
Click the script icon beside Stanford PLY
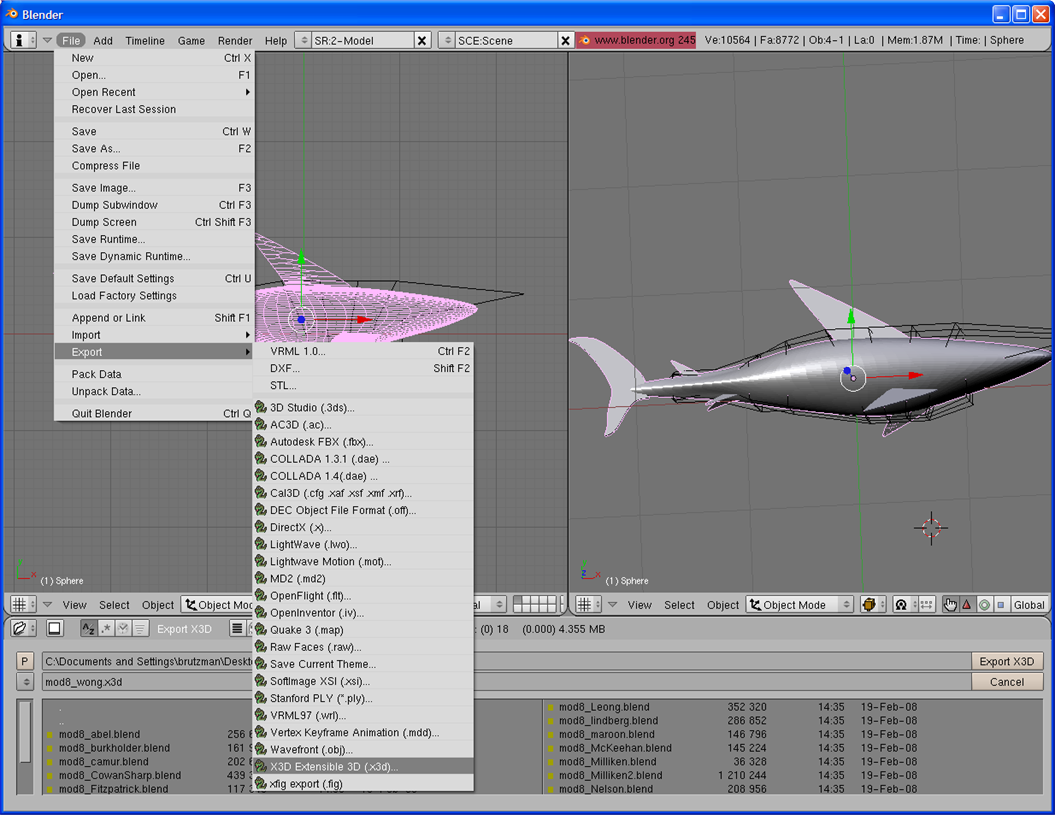pos(261,698)
